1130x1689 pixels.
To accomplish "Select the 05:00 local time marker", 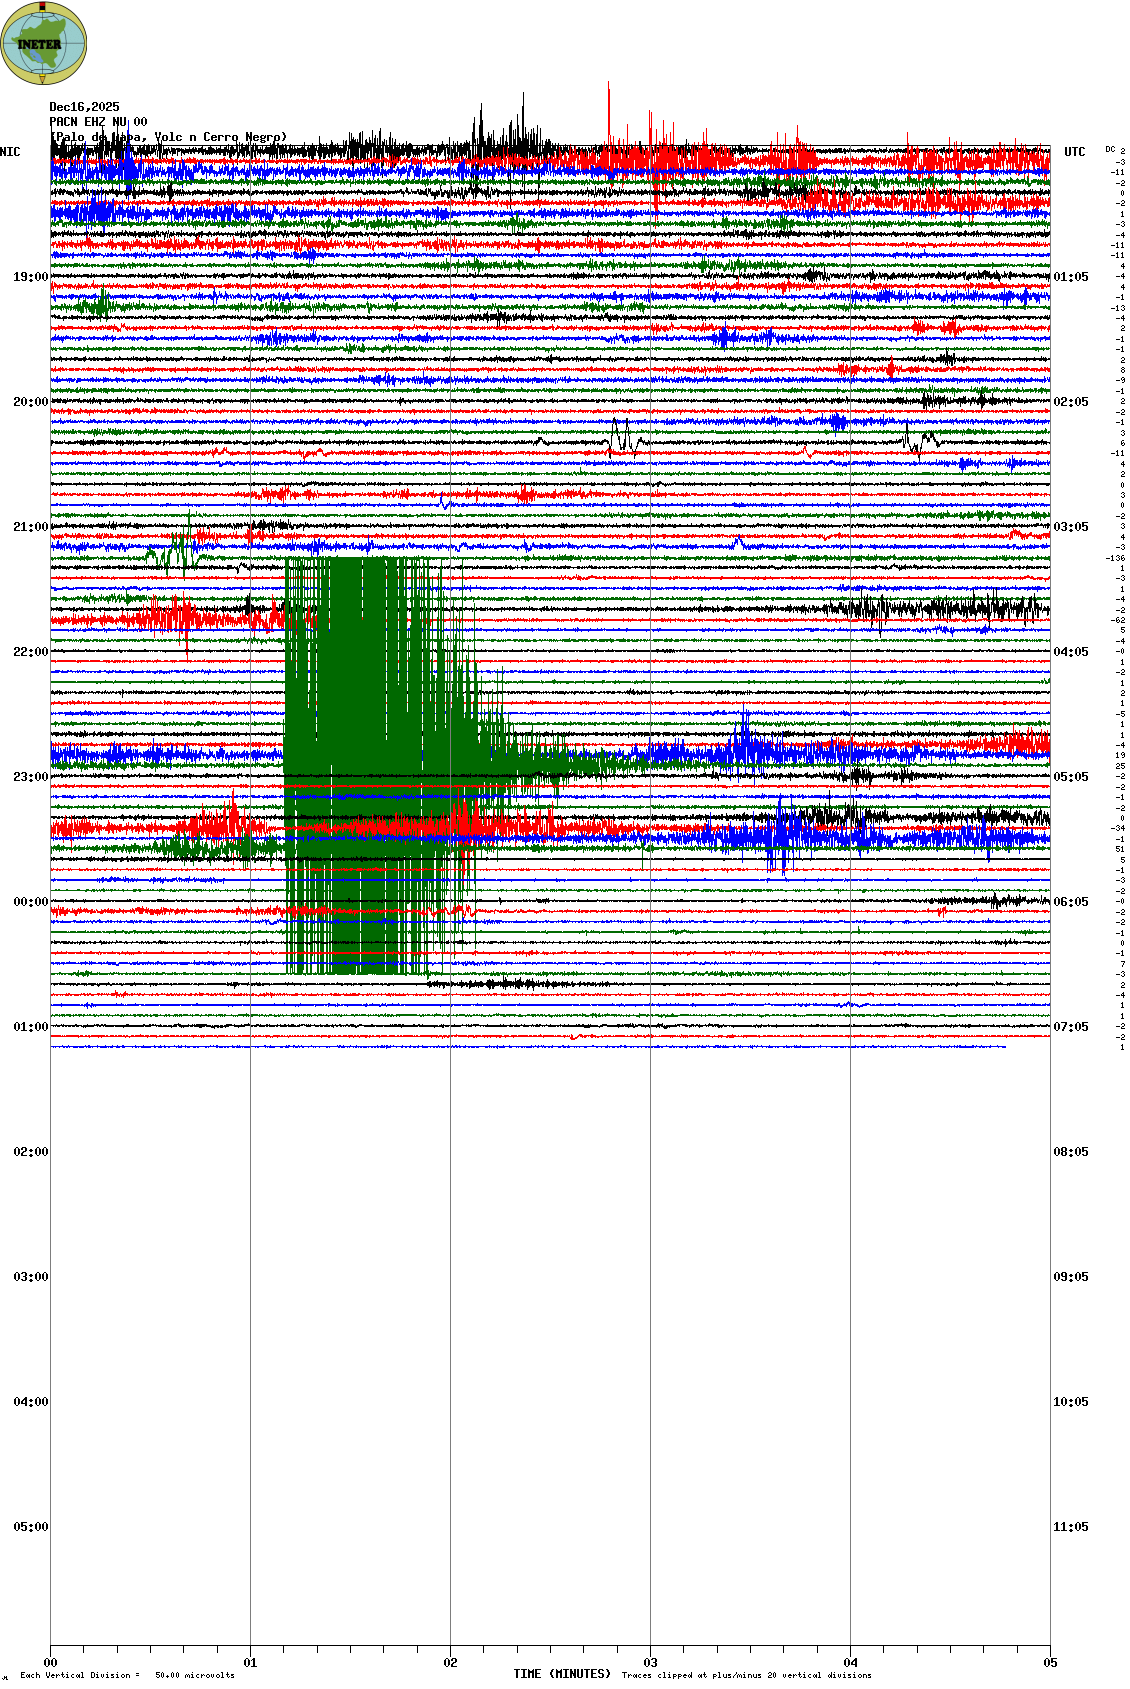I will pos(30,1527).
